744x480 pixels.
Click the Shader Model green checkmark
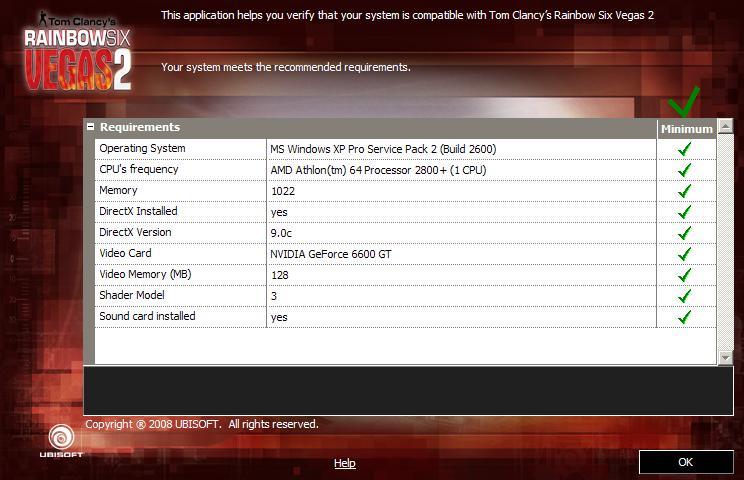coord(684,295)
